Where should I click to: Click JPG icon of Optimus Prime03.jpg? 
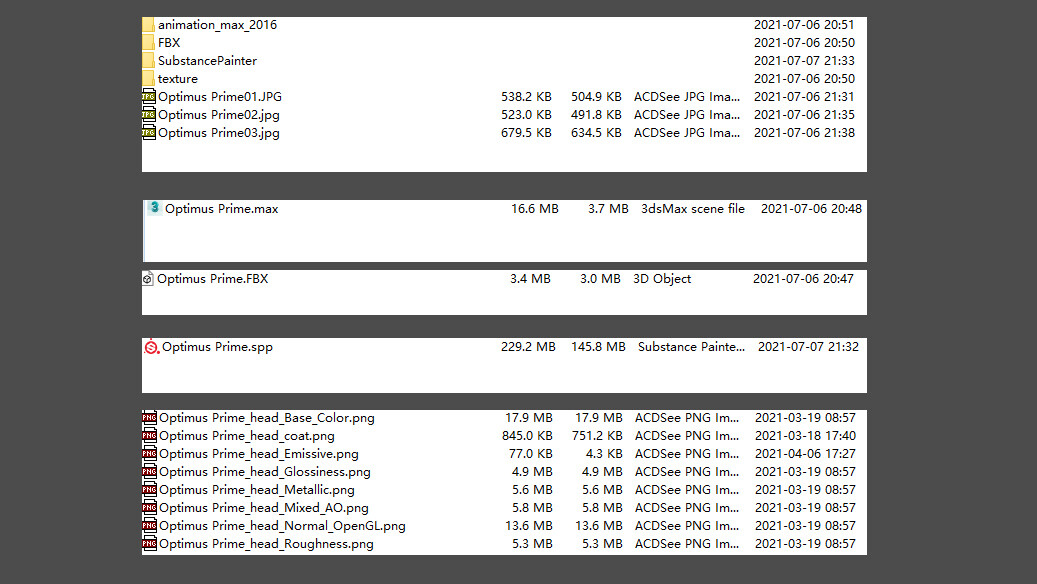[149, 132]
